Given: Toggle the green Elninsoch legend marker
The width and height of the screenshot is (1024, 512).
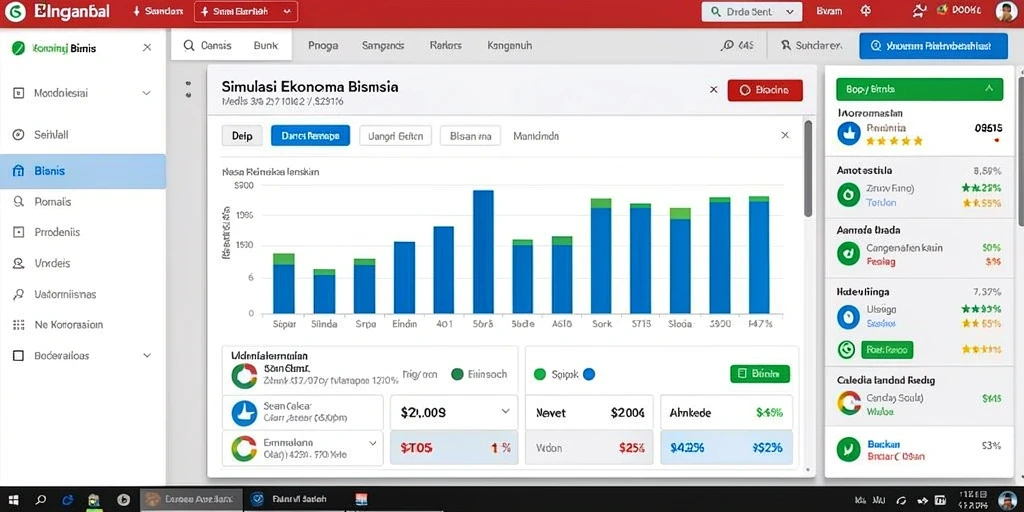Looking at the screenshot, I should point(457,374).
